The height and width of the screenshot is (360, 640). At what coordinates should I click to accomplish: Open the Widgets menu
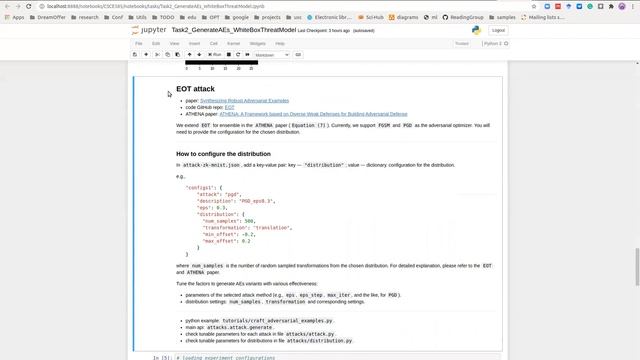(258, 43)
